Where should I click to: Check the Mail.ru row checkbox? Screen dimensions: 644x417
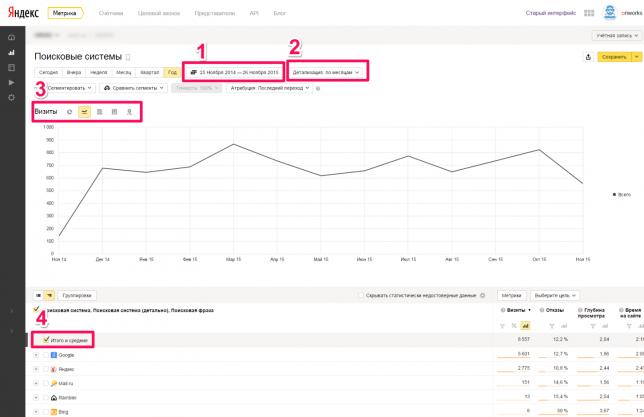[46, 383]
